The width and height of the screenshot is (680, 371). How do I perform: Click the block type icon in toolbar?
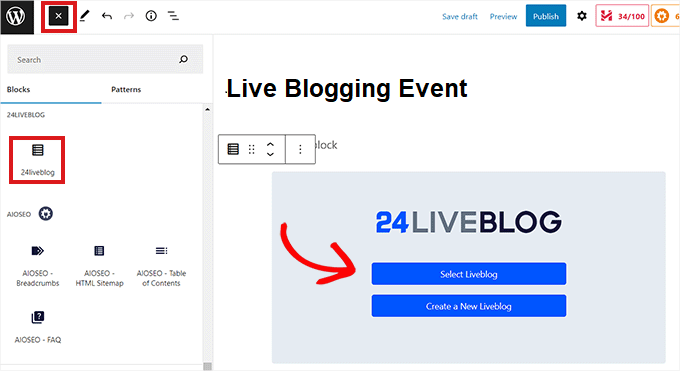233,149
